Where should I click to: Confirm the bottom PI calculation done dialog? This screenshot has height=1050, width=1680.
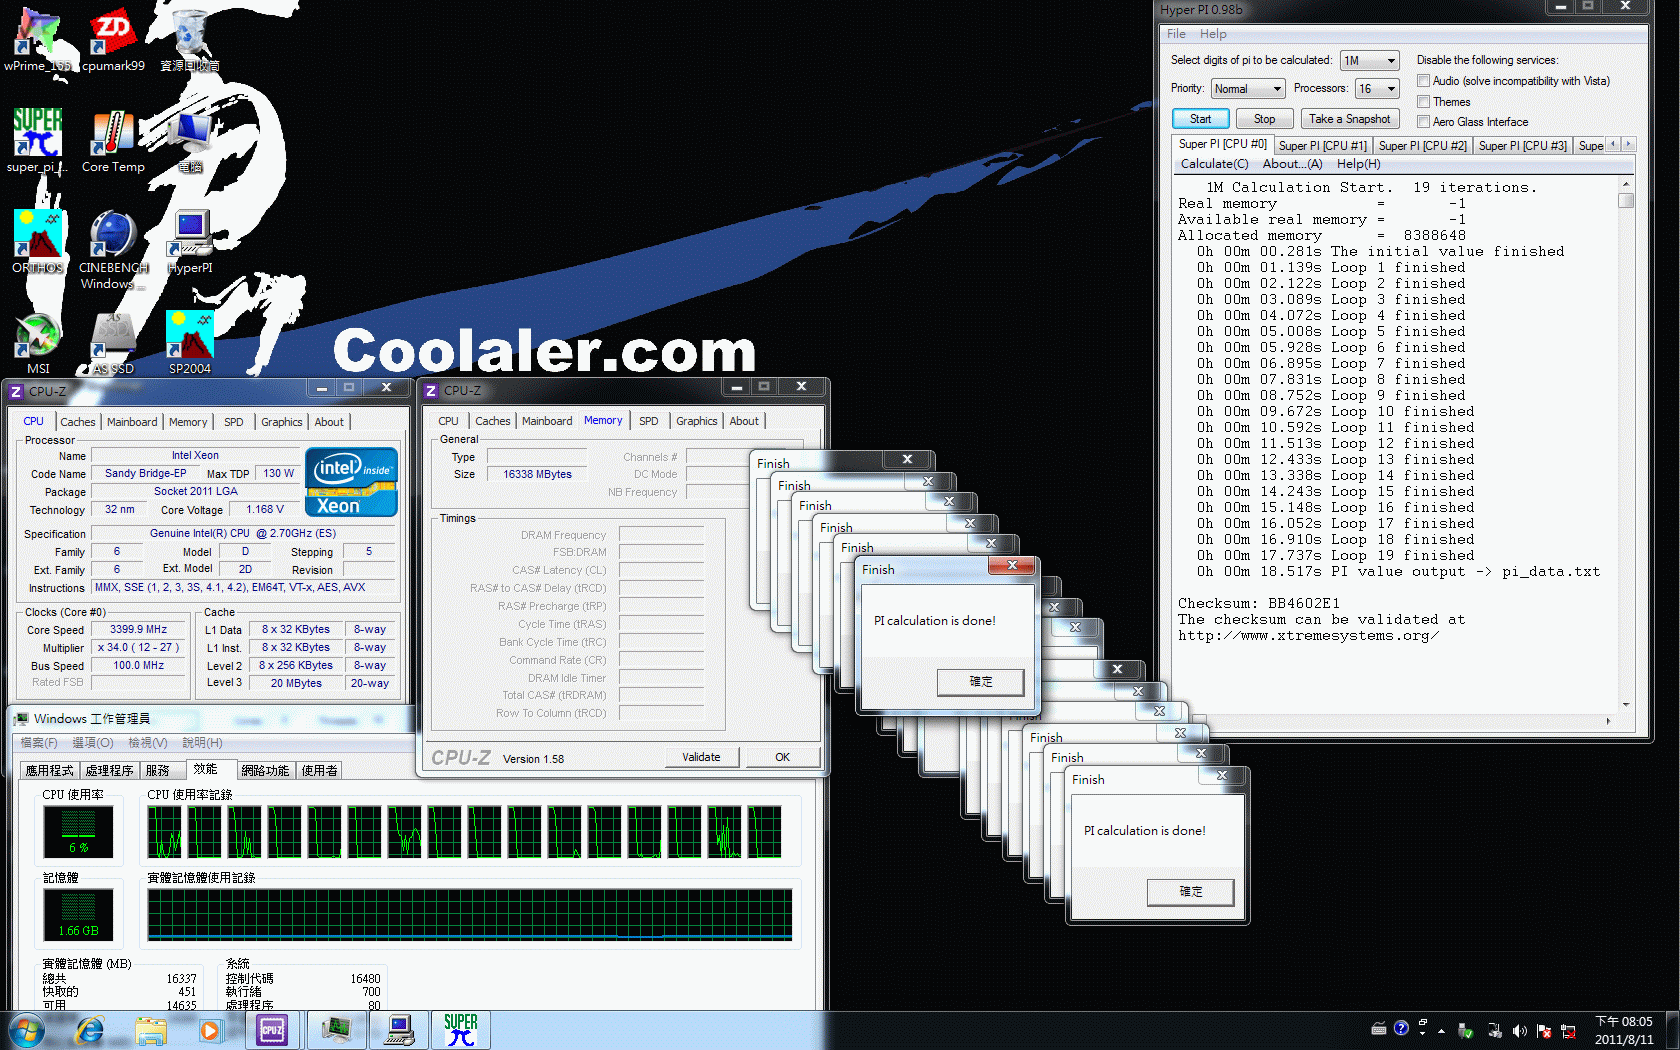tap(1190, 892)
